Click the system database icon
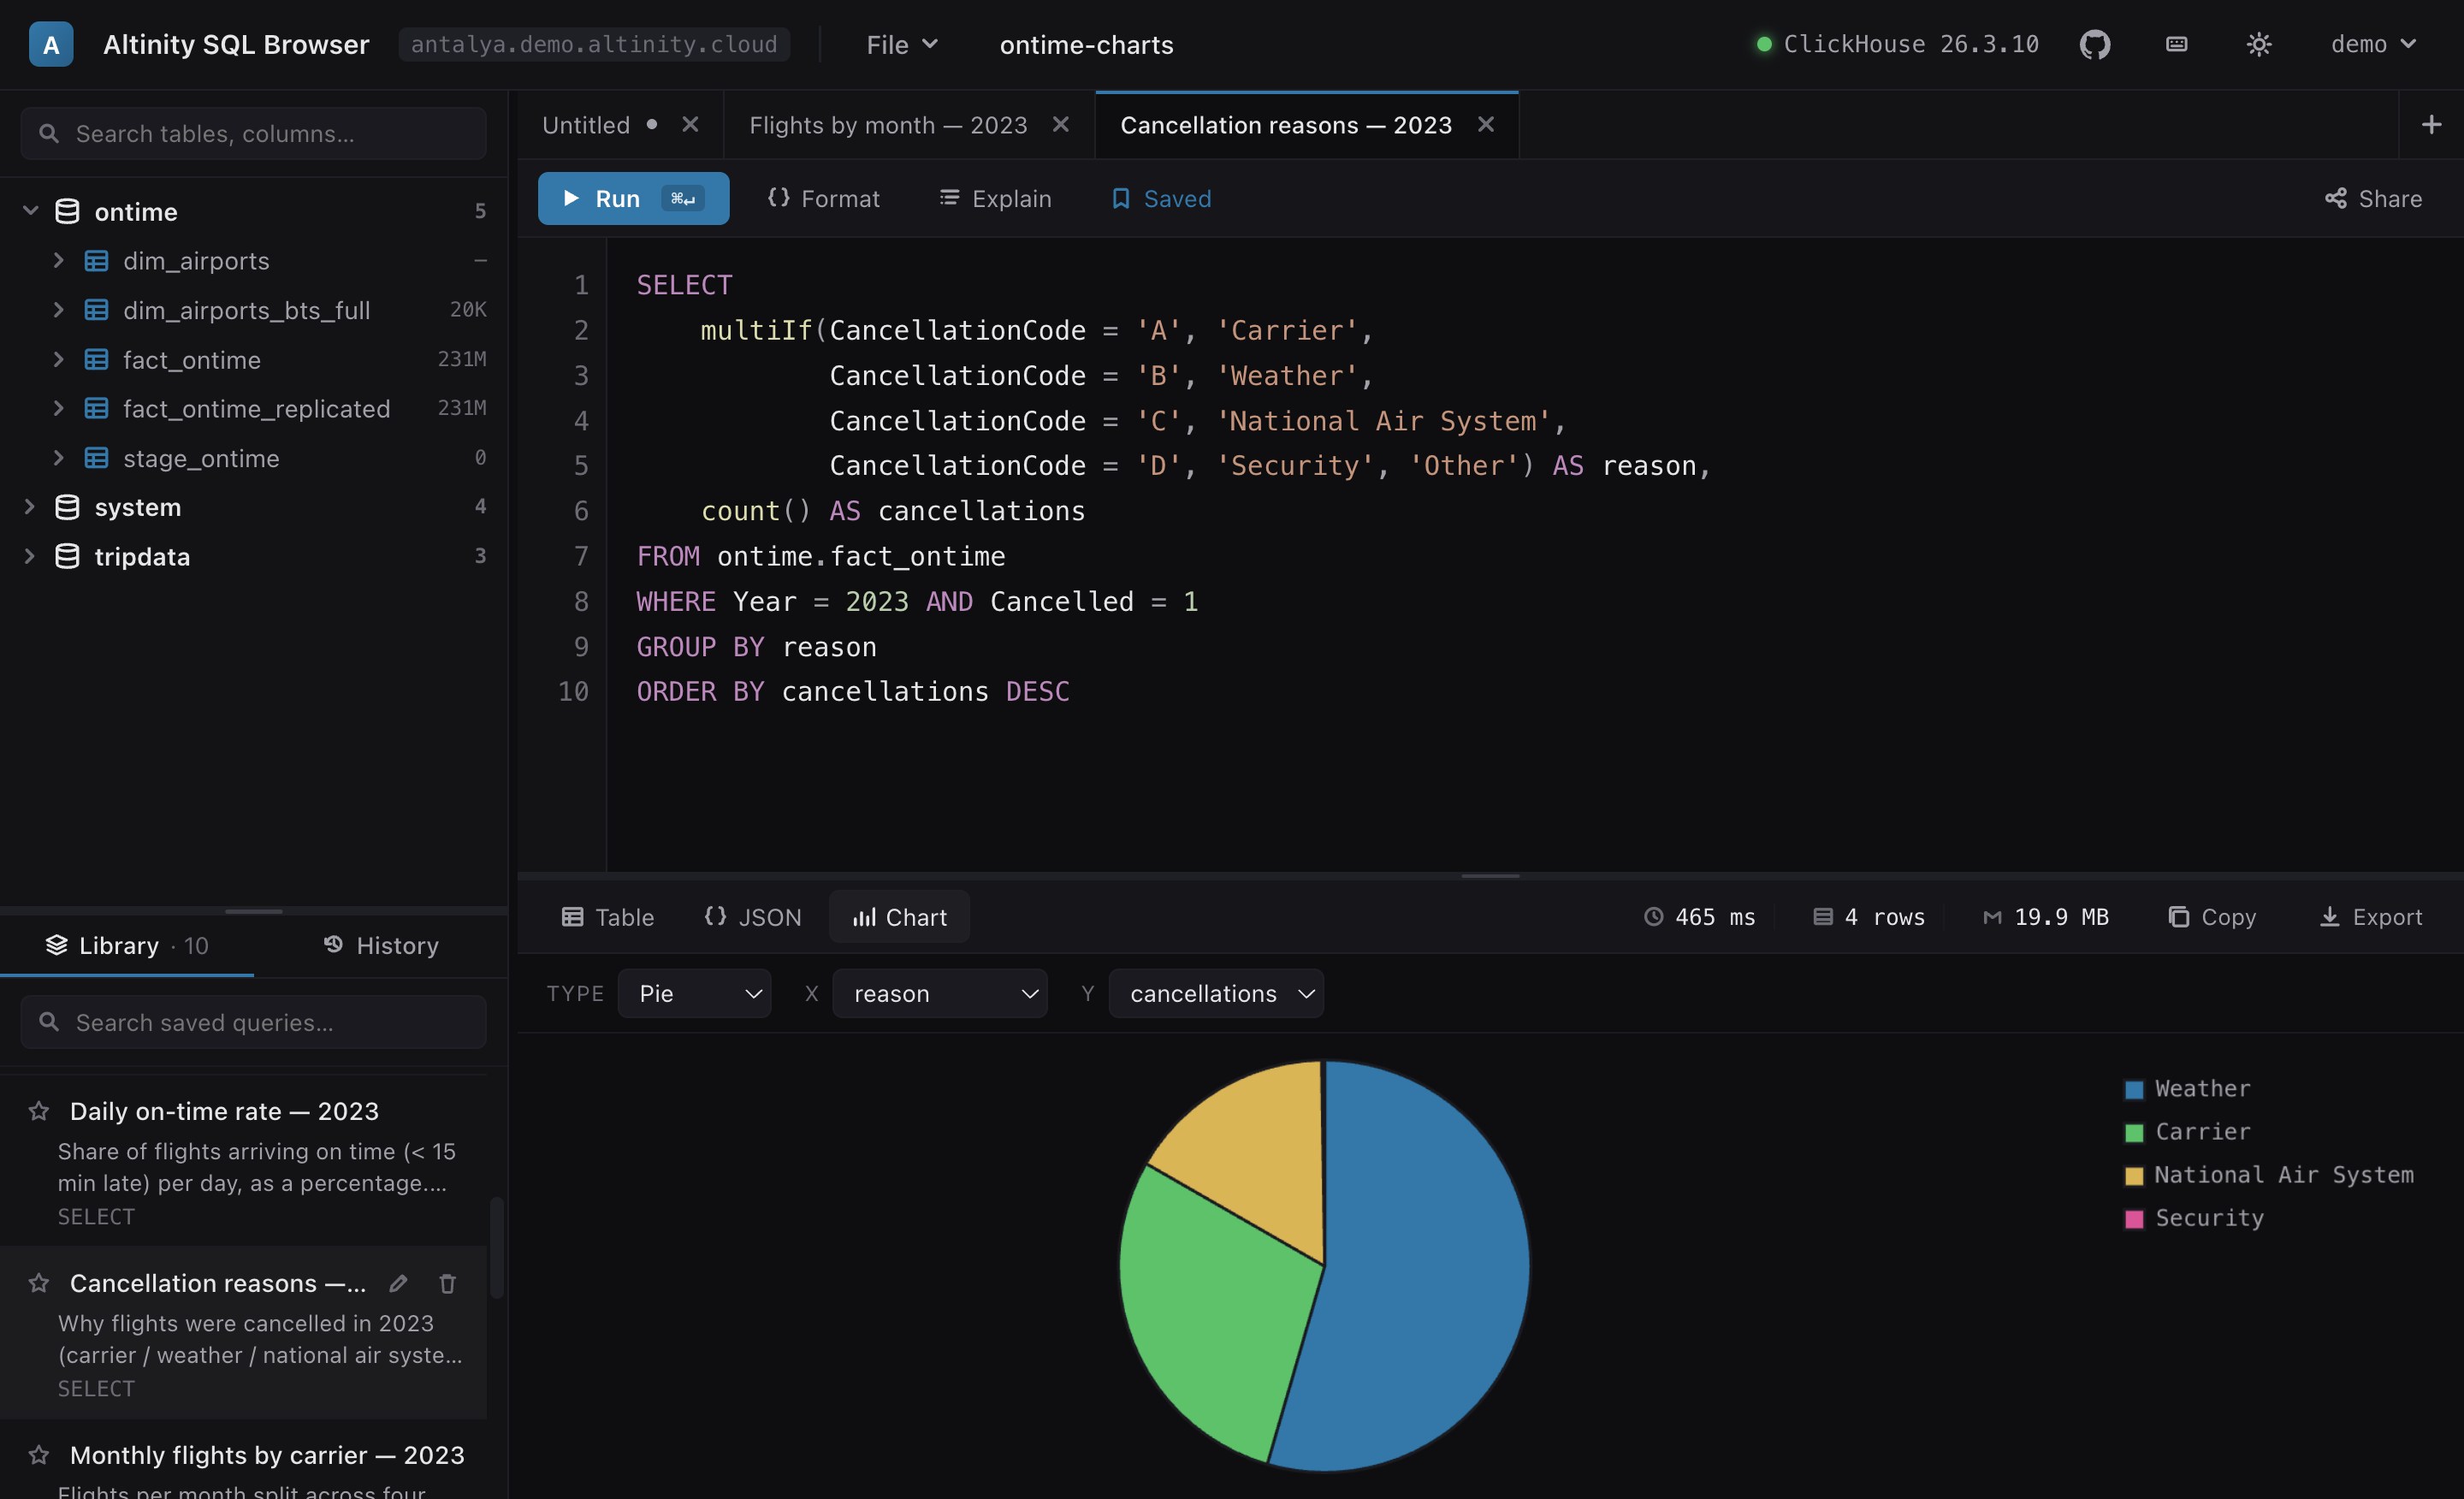The image size is (2464, 1499). click(67, 507)
